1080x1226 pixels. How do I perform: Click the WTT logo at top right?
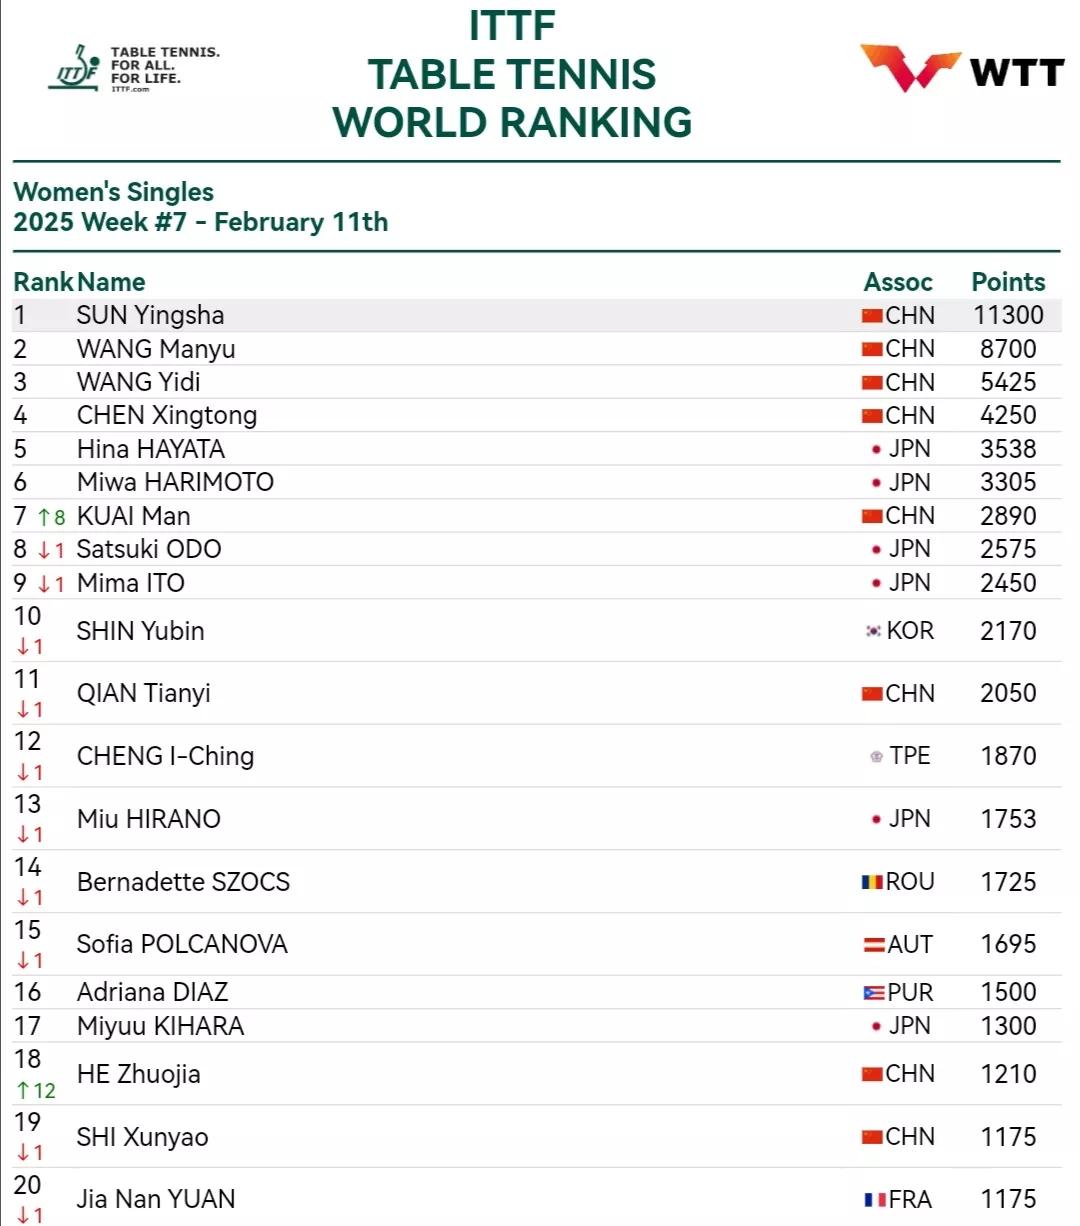click(x=962, y=69)
